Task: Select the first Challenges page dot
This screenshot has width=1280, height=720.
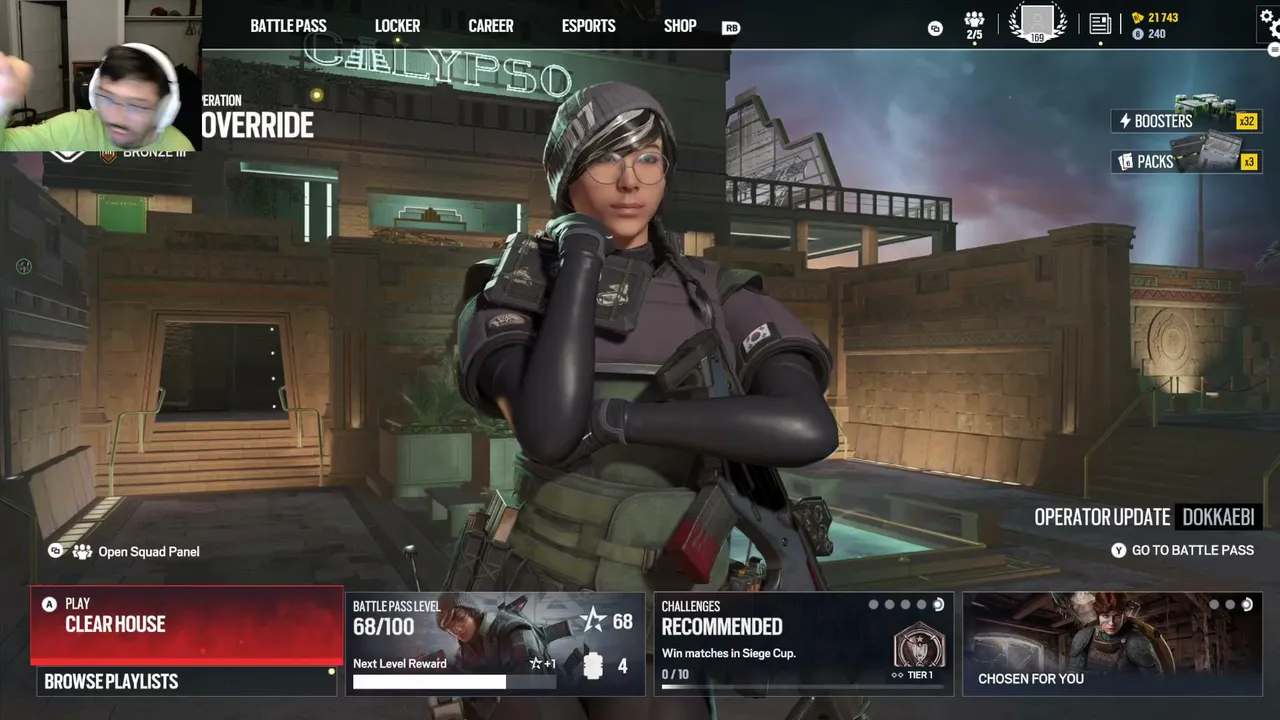Action: [x=874, y=605]
